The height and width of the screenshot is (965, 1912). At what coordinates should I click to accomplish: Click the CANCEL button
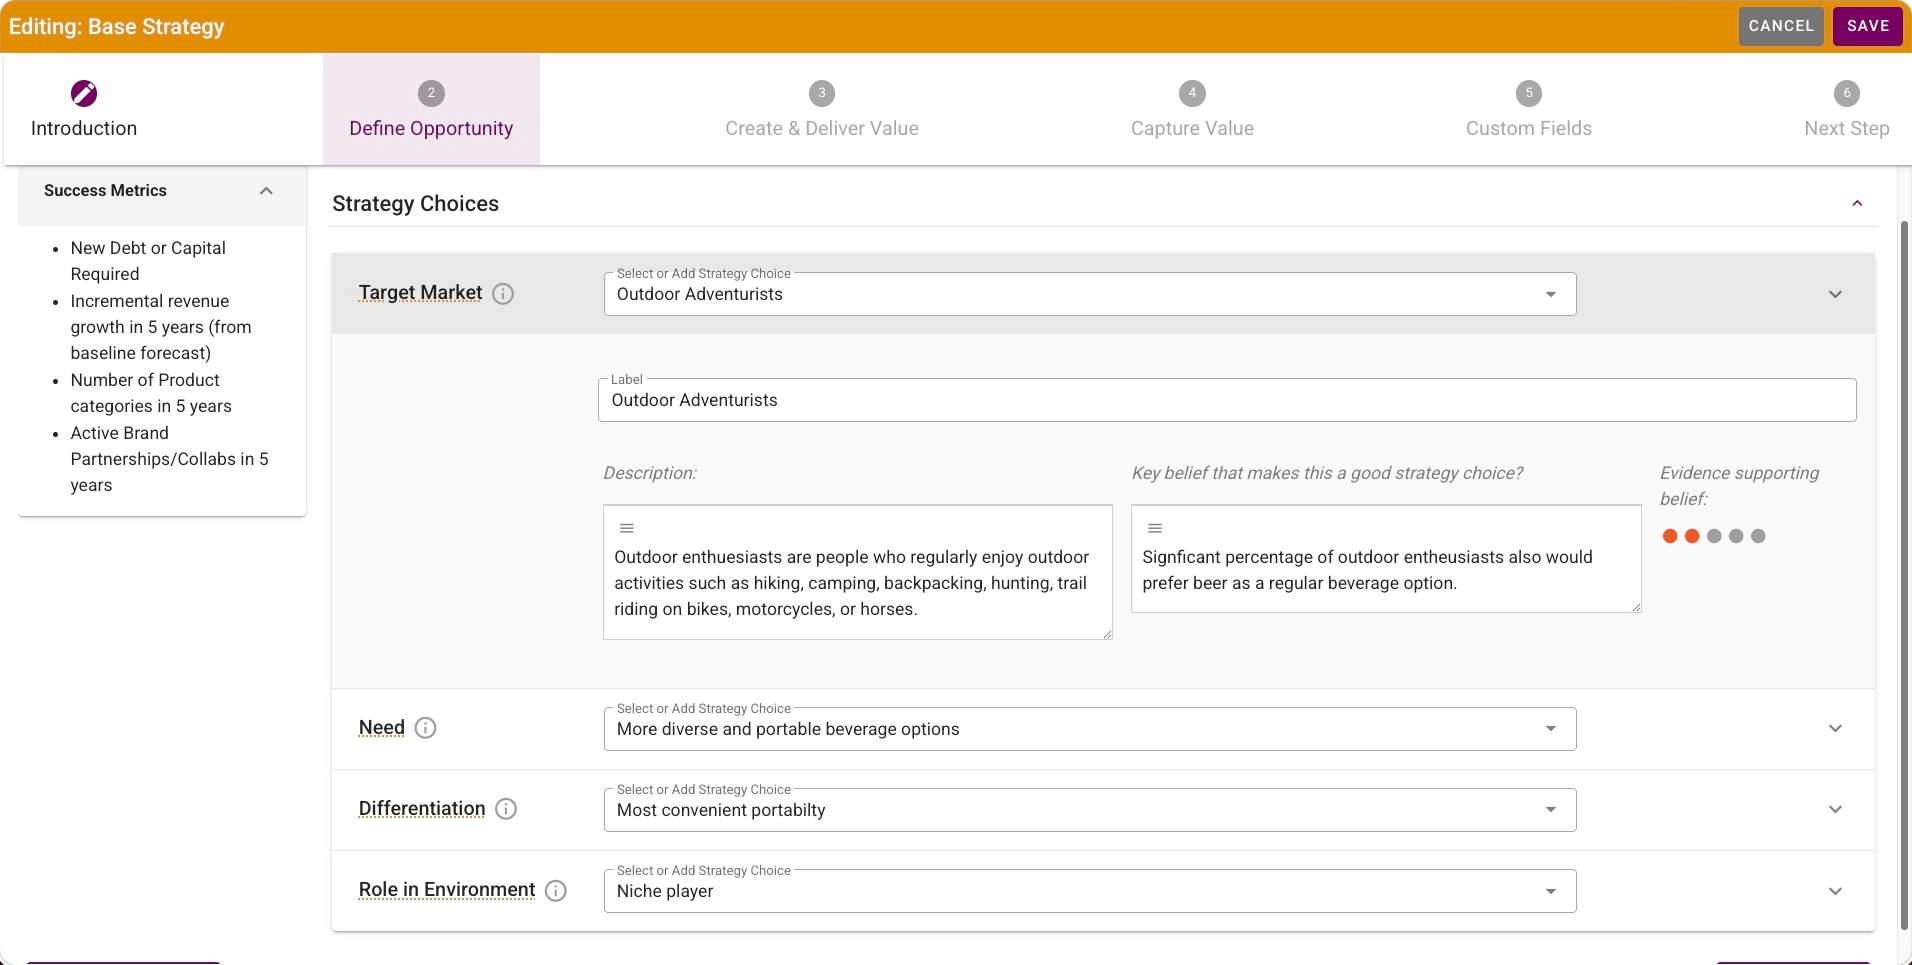[x=1781, y=26]
